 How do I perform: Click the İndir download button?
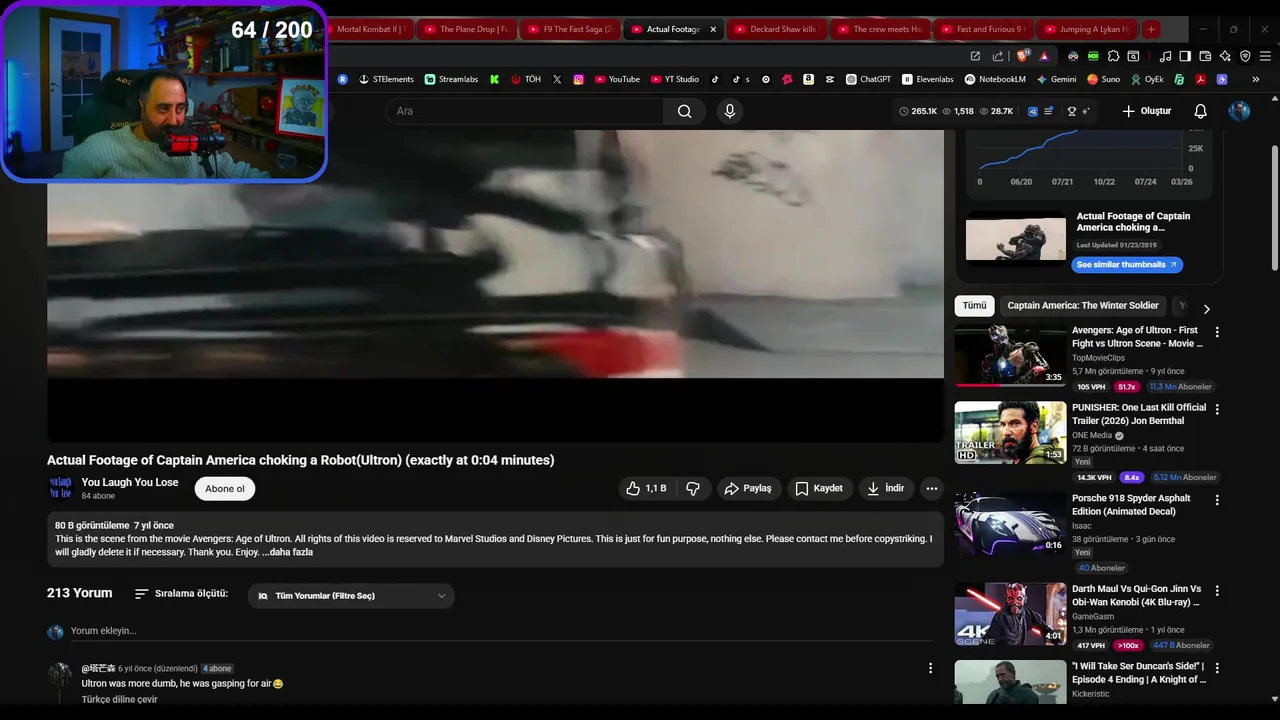pos(885,488)
